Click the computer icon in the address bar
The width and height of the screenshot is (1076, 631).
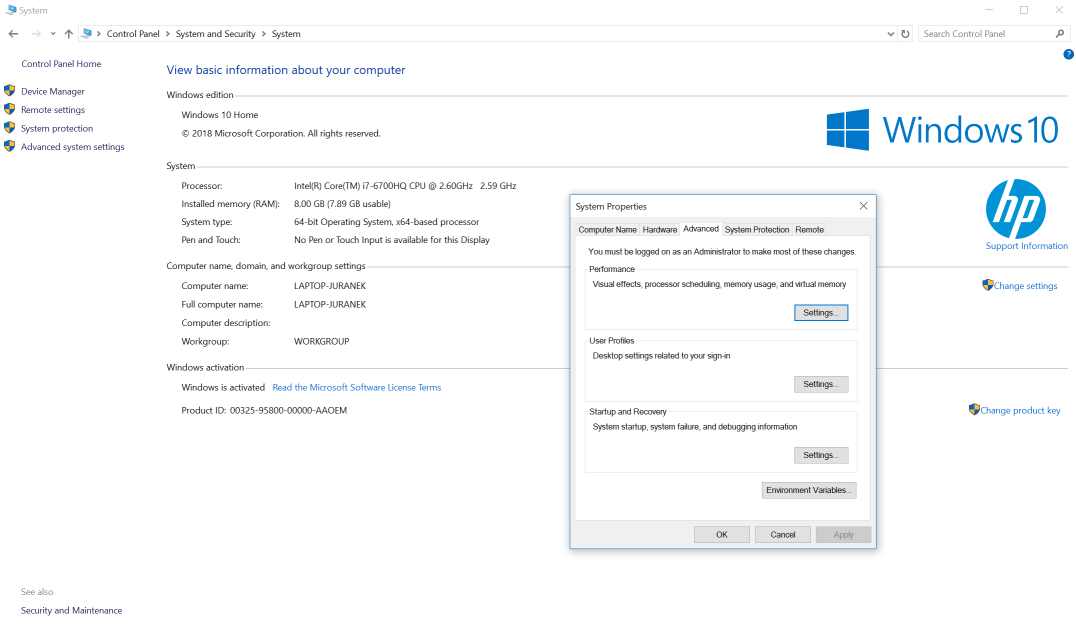tap(86, 34)
